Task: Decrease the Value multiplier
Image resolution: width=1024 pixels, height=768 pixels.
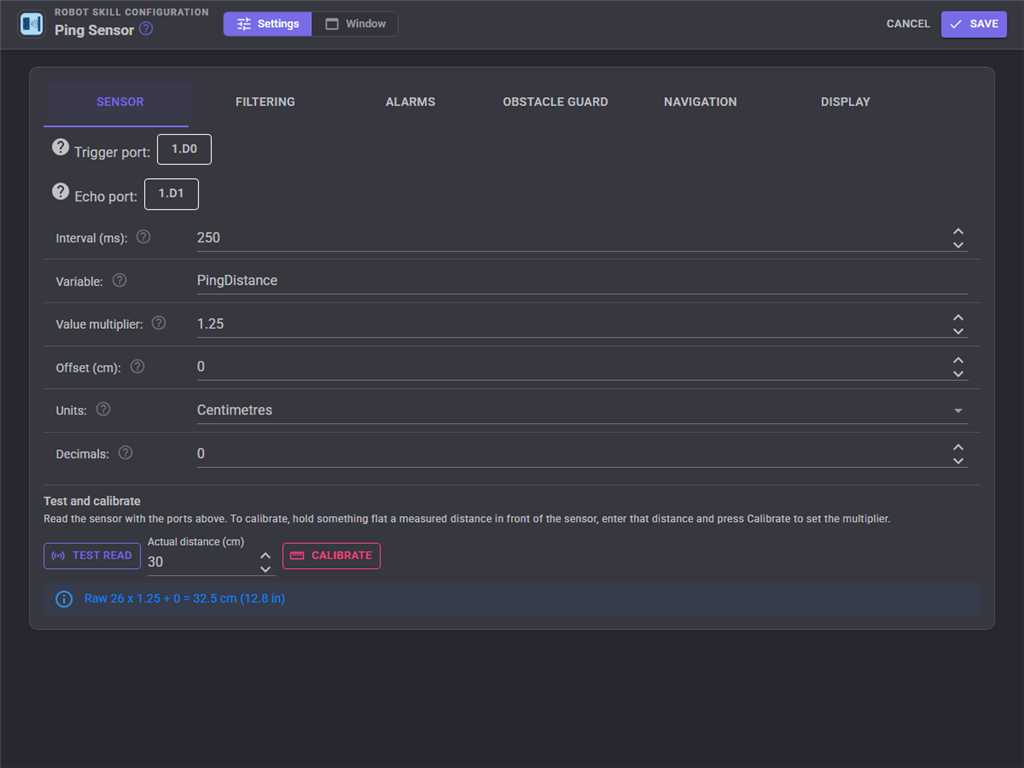Action: click(x=958, y=331)
